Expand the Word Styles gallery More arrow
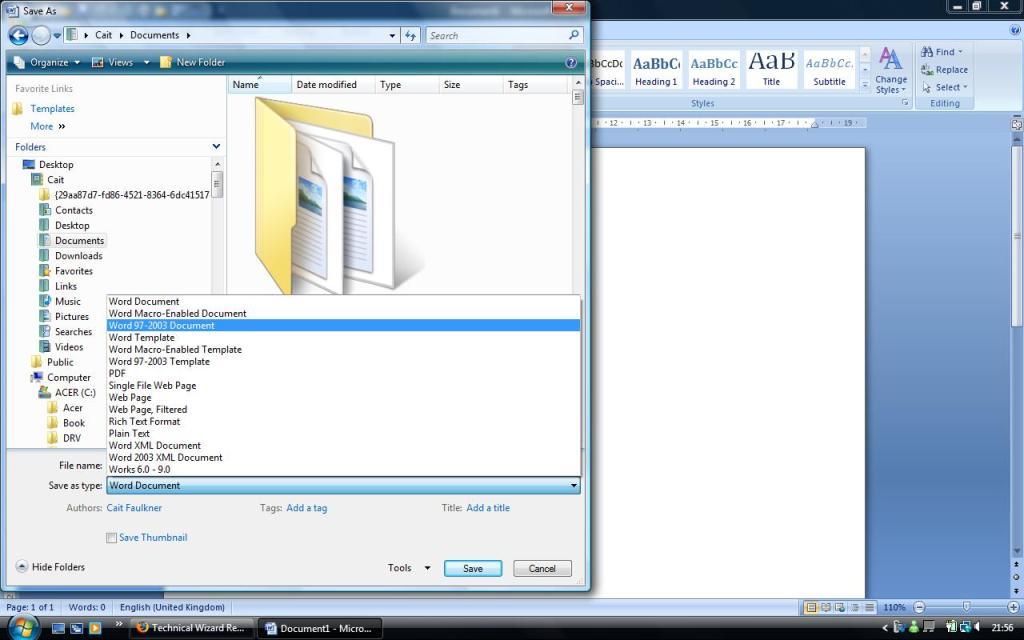 click(865, 85)
